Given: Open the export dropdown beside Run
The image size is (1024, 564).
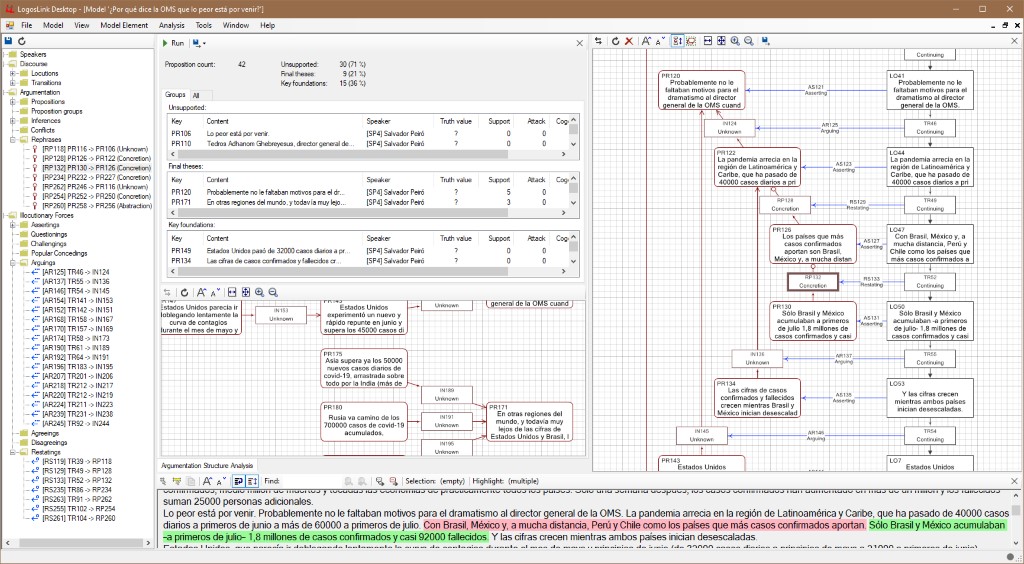Looking at the screenshot, I should [x=199, y=43].
